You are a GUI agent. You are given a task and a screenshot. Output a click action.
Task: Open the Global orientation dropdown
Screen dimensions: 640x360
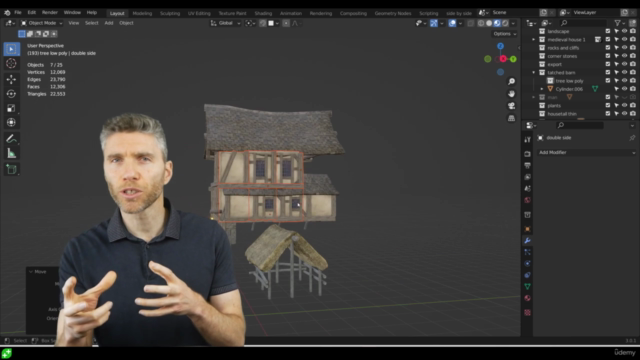pyautogui.click(x=225, y=23)
